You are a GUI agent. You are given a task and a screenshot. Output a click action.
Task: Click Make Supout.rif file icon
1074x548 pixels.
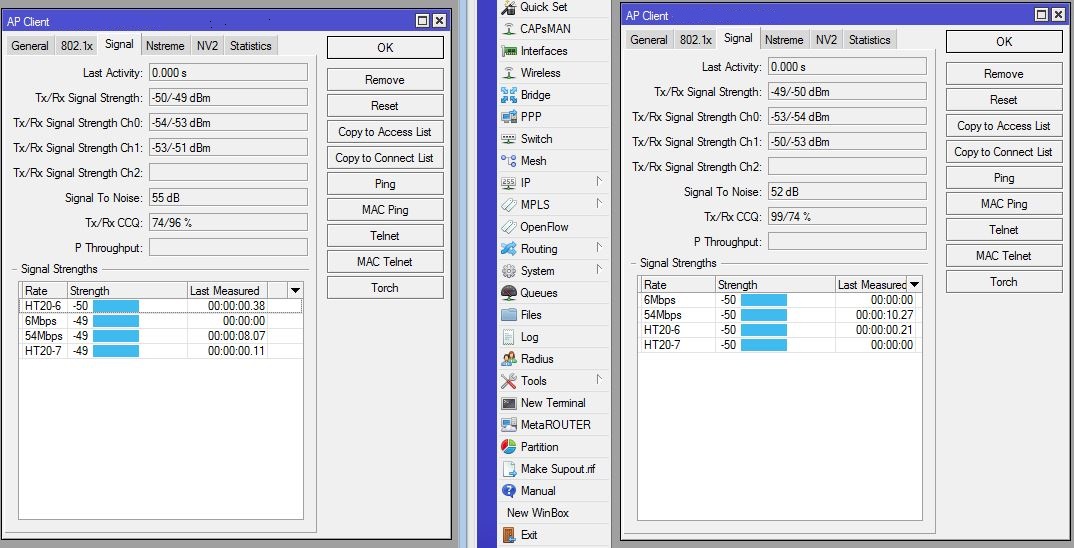tap(509, 469)
